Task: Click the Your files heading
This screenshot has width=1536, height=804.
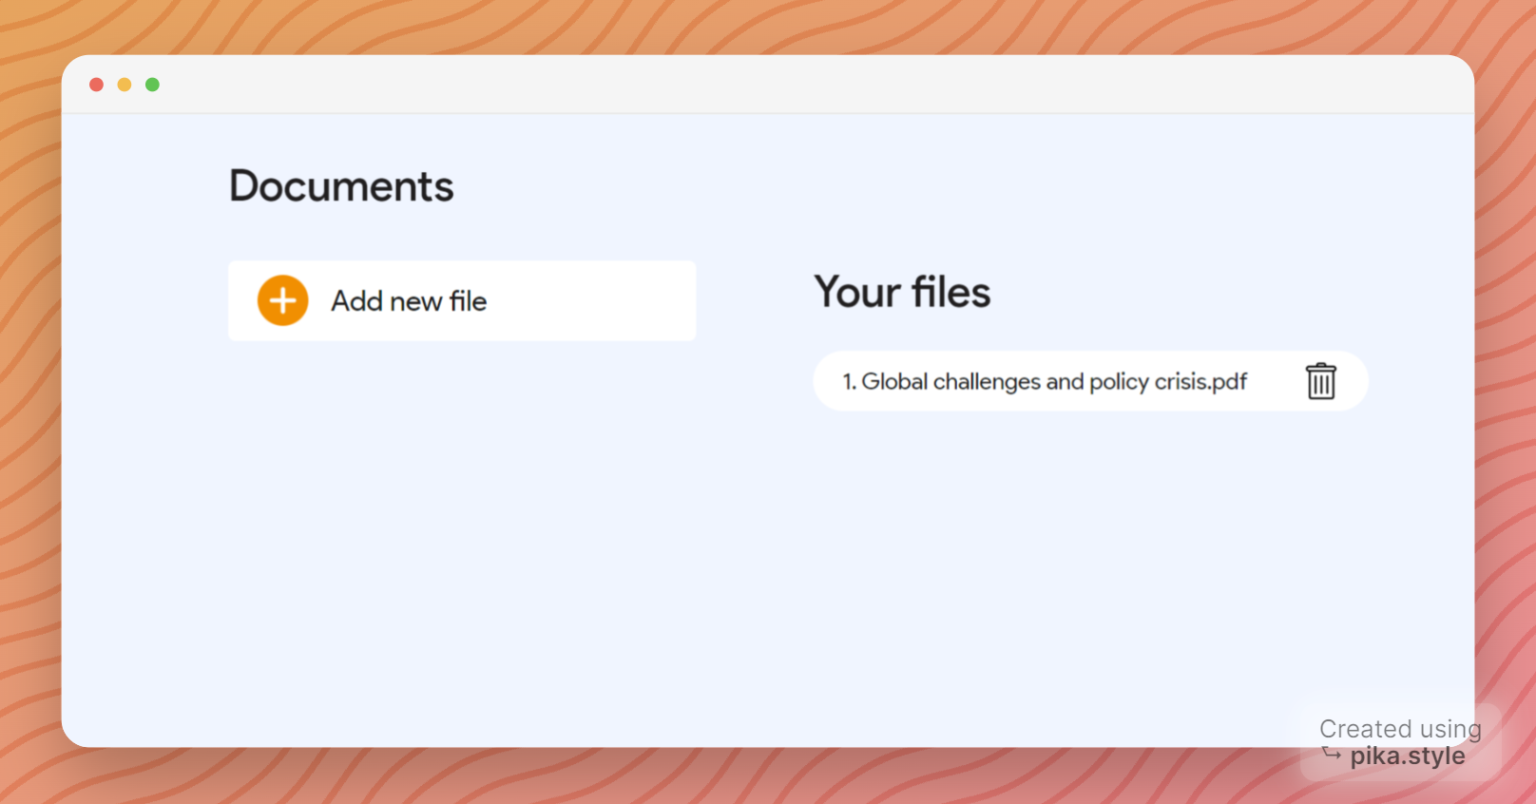Action: (x=901, y=291)
